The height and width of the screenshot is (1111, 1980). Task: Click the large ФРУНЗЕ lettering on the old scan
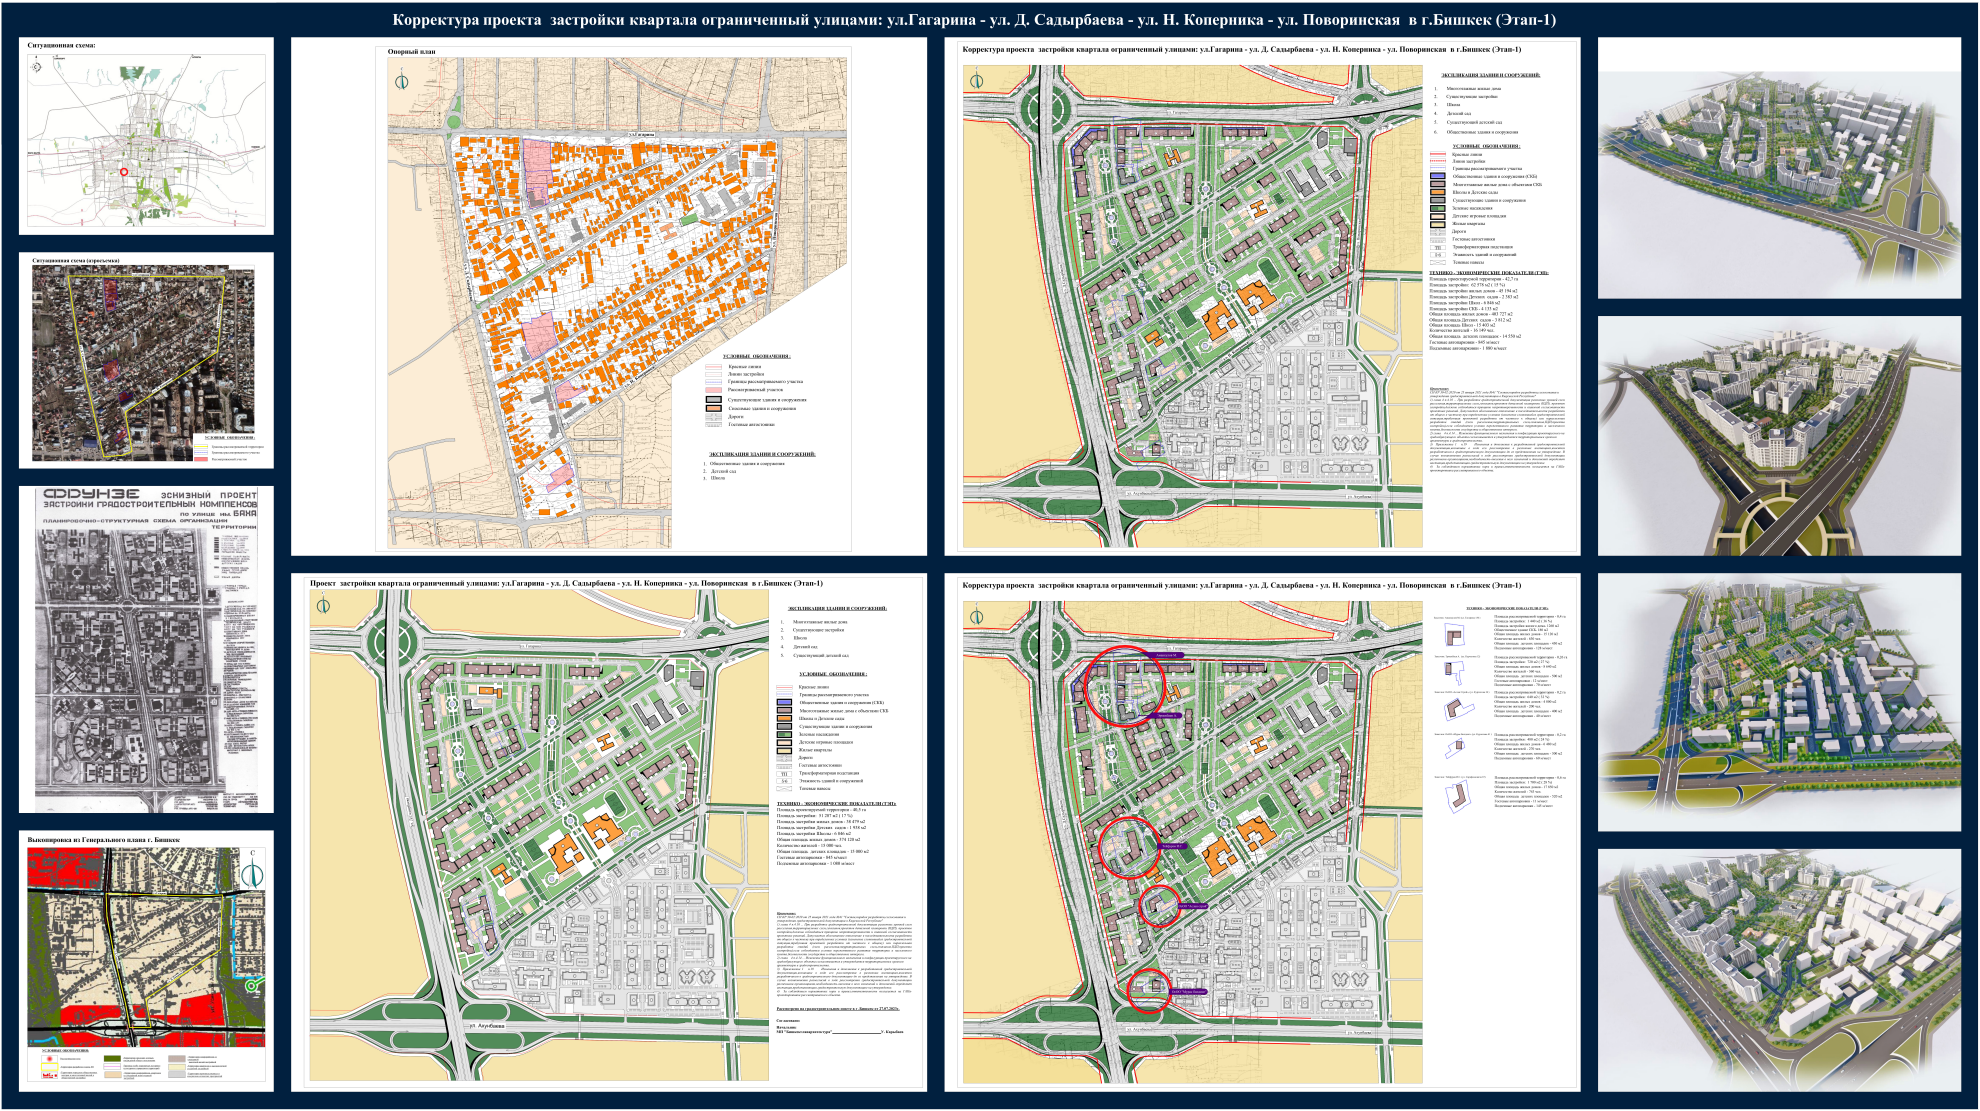pyautogui.click(x=90, y=495)
